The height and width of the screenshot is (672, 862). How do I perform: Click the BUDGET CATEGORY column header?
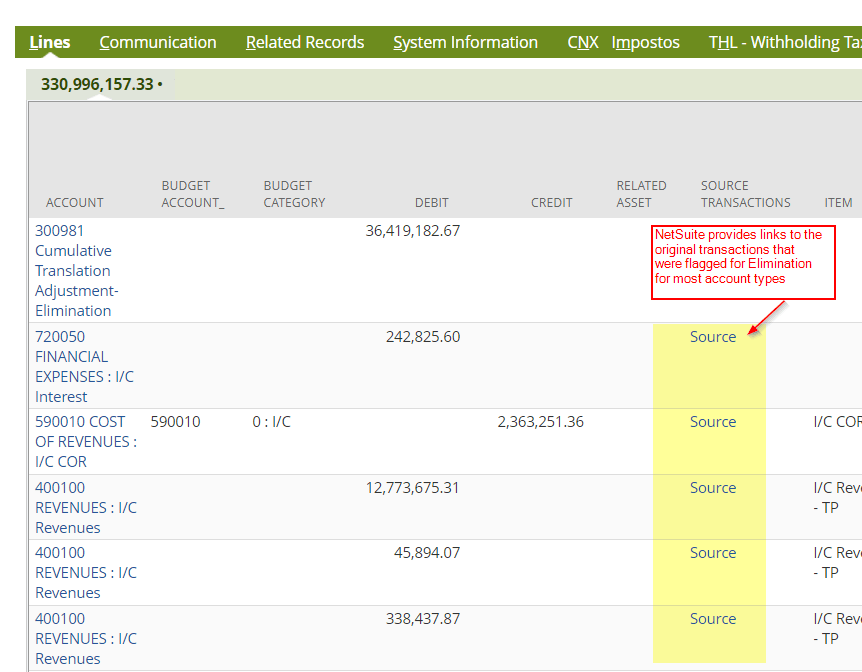point(294,194)
